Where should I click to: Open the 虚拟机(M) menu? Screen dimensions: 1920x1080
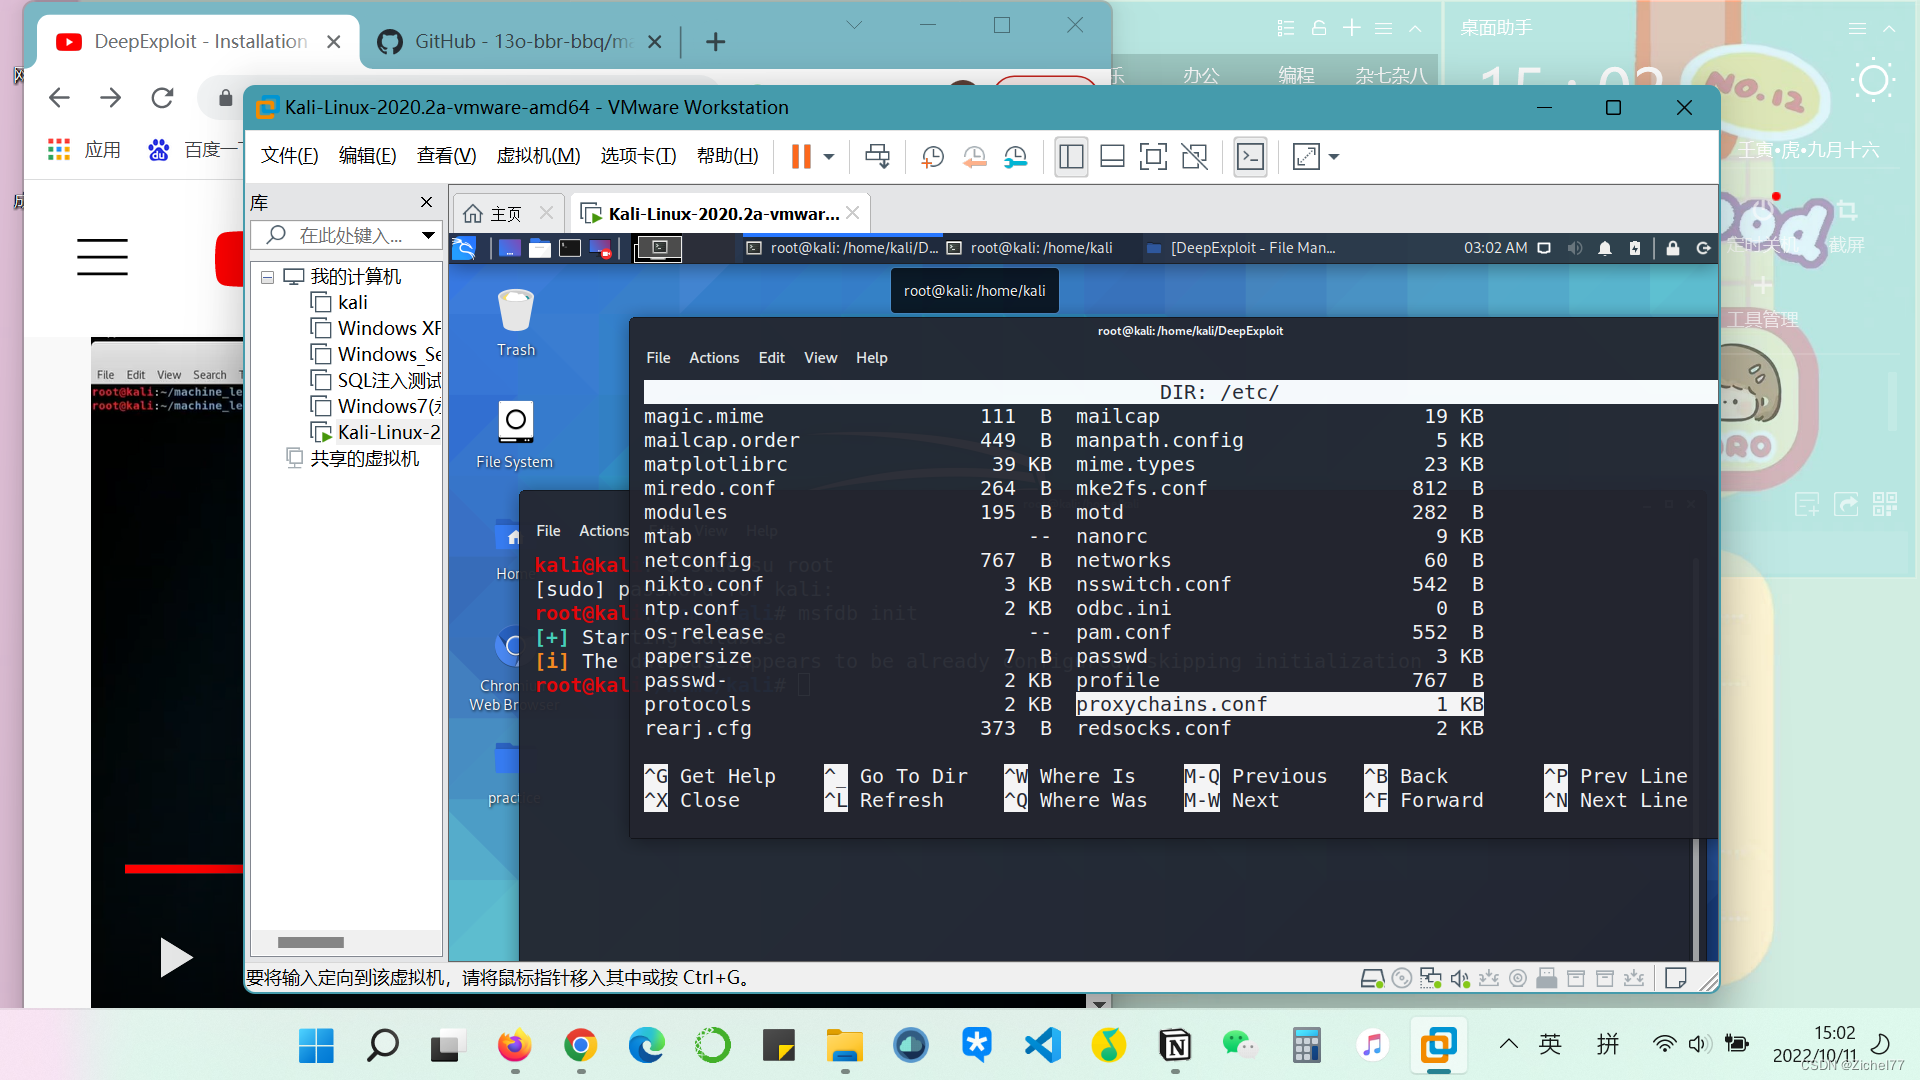pyautogui.click(x=538, y=155)
